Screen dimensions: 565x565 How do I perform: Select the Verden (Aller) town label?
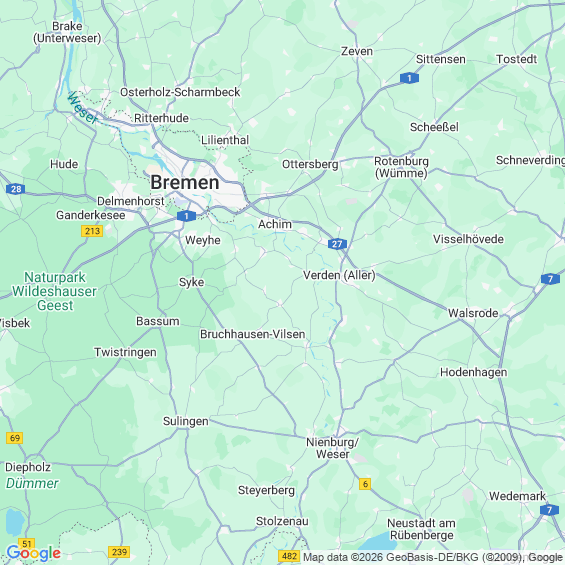click(339, 275)
